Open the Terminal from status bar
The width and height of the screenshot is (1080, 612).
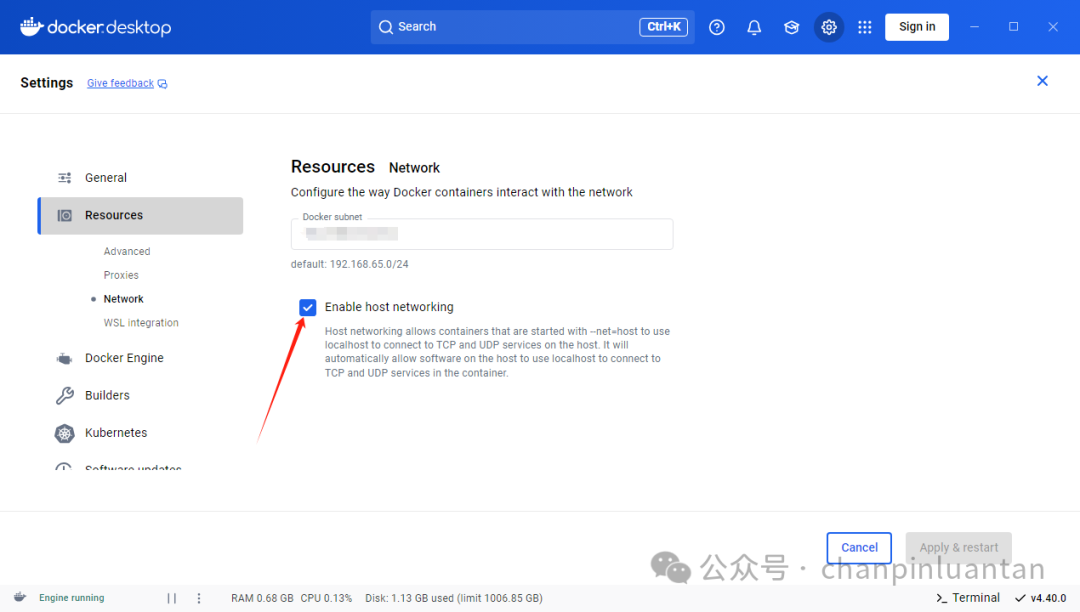point(968,598)
